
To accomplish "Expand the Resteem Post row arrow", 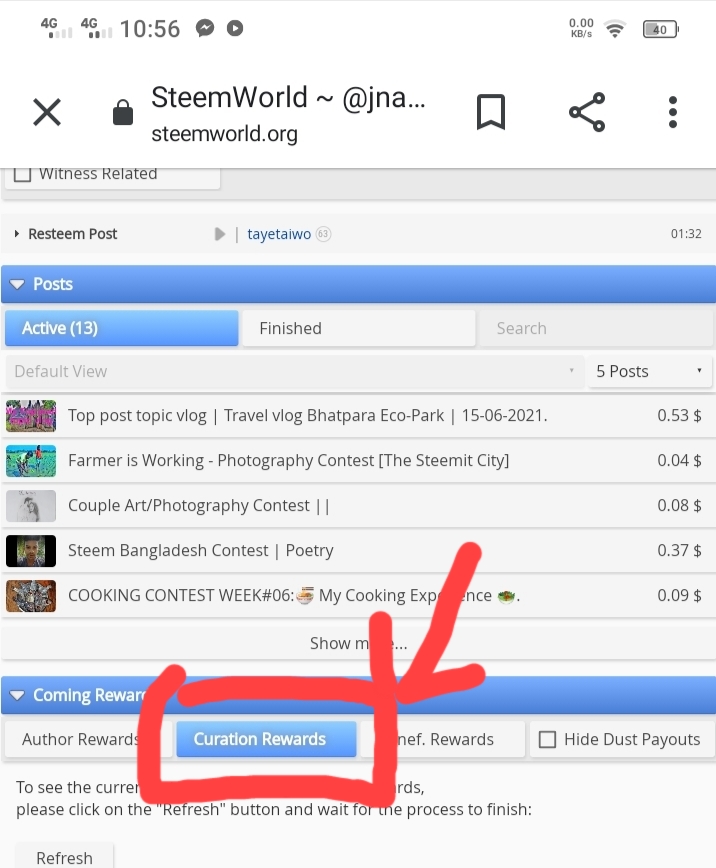I will tap(17, 234).
